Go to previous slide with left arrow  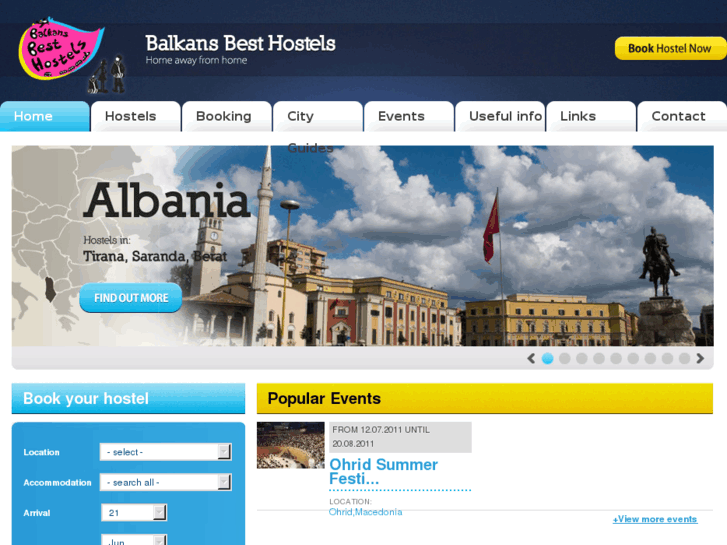531,359
